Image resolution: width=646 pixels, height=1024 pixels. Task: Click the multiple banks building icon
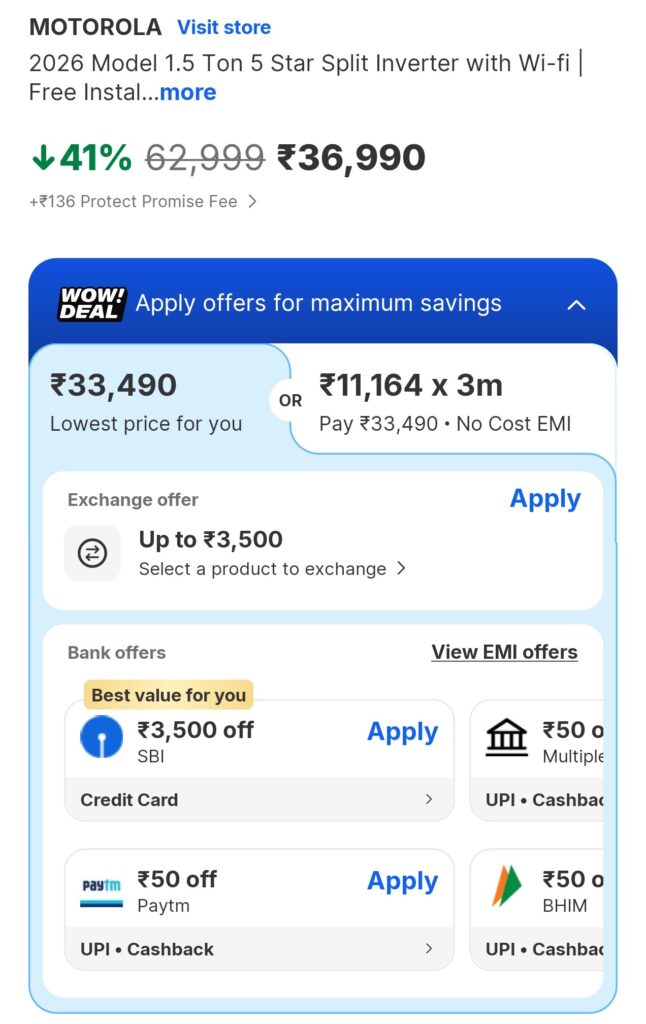tap(507, 738)
